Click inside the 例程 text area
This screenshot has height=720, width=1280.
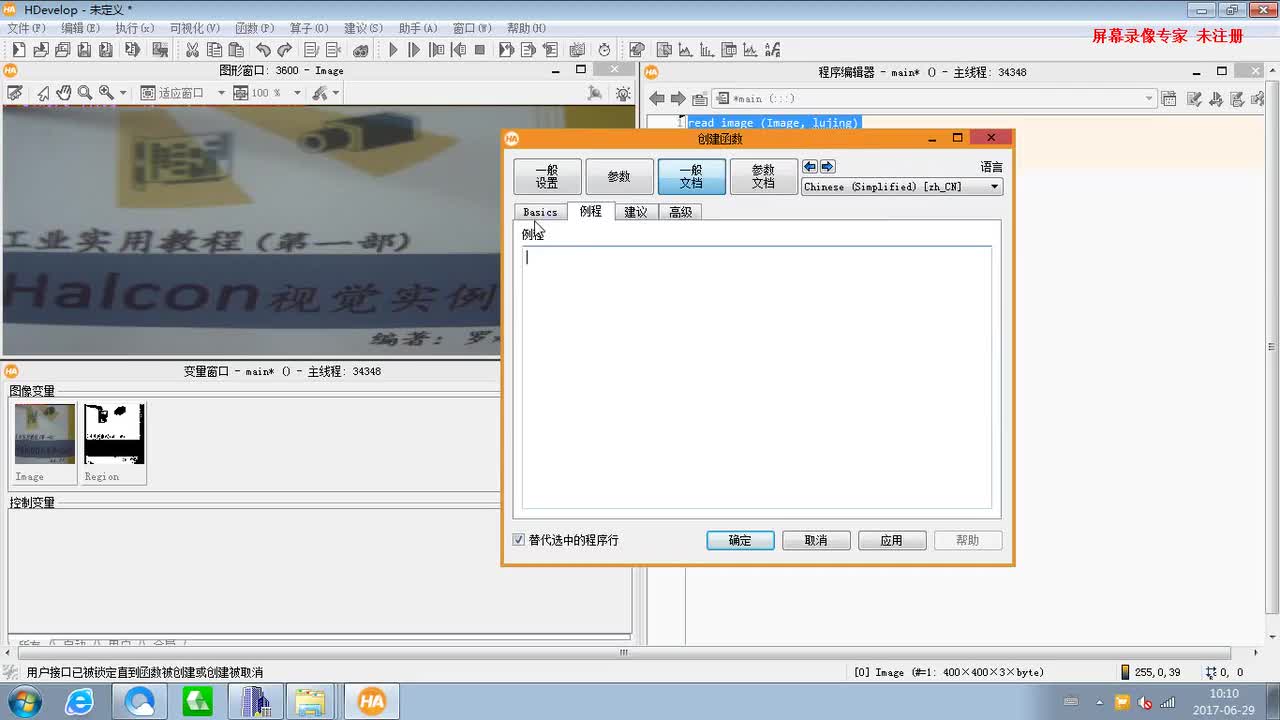coord(757,377)
